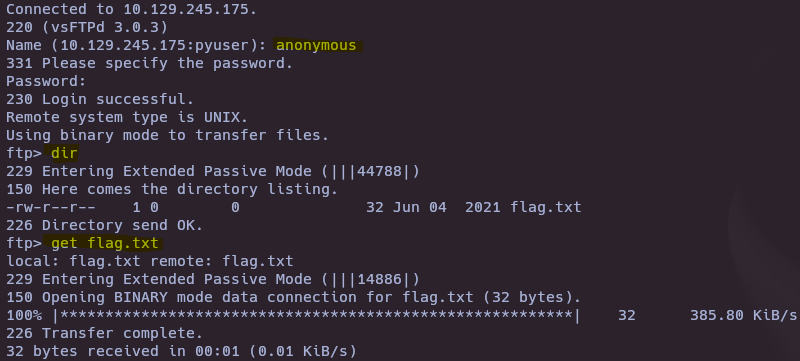Click the 'local: flag.txt remote: flag.txt' line
The image size is (800, 361).
(149, 262)
